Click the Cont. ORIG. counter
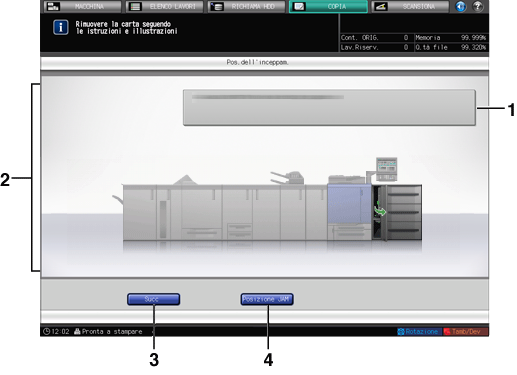The image size is (517, 375). pyautogui.click(x=376, y=38)
